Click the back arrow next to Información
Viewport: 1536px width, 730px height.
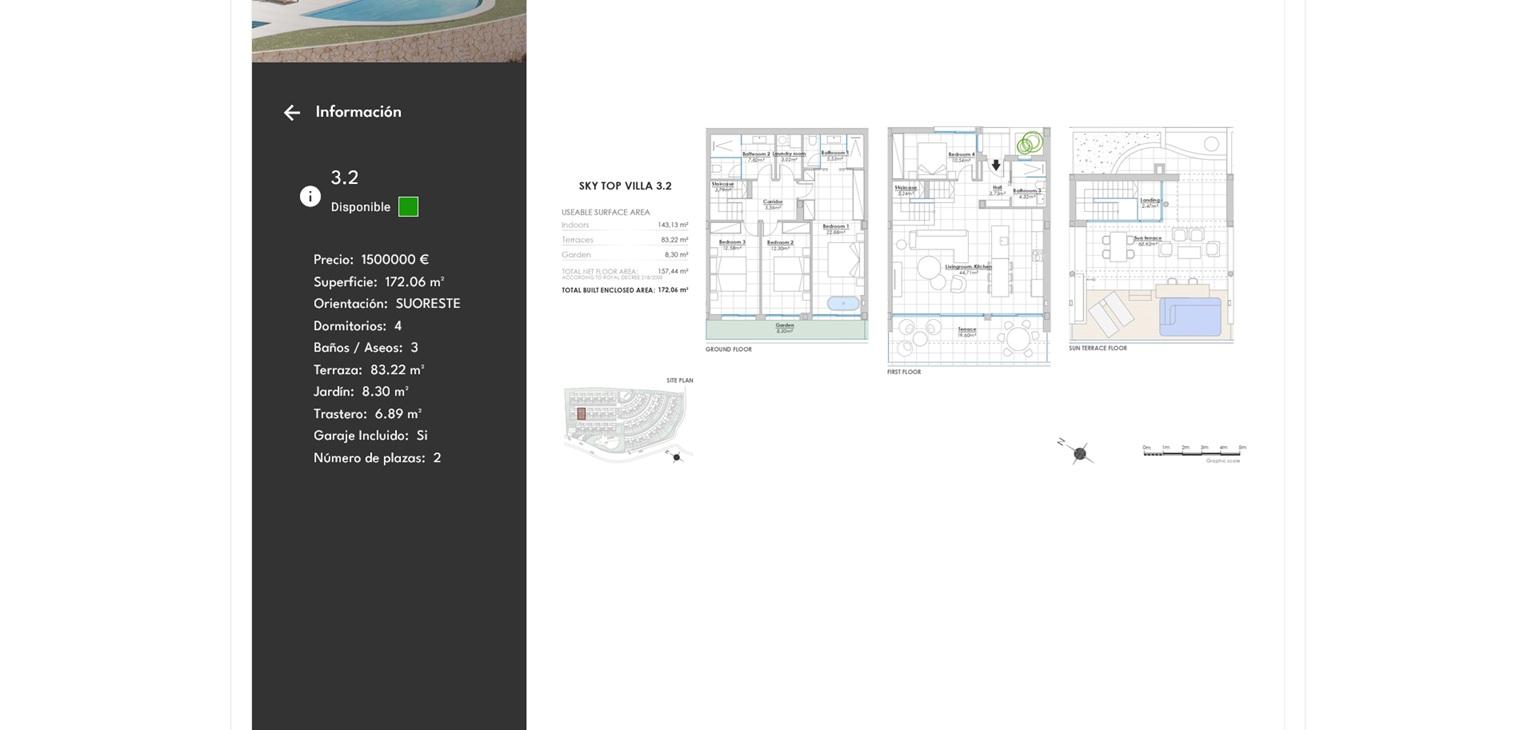click(x=292, y=113)
